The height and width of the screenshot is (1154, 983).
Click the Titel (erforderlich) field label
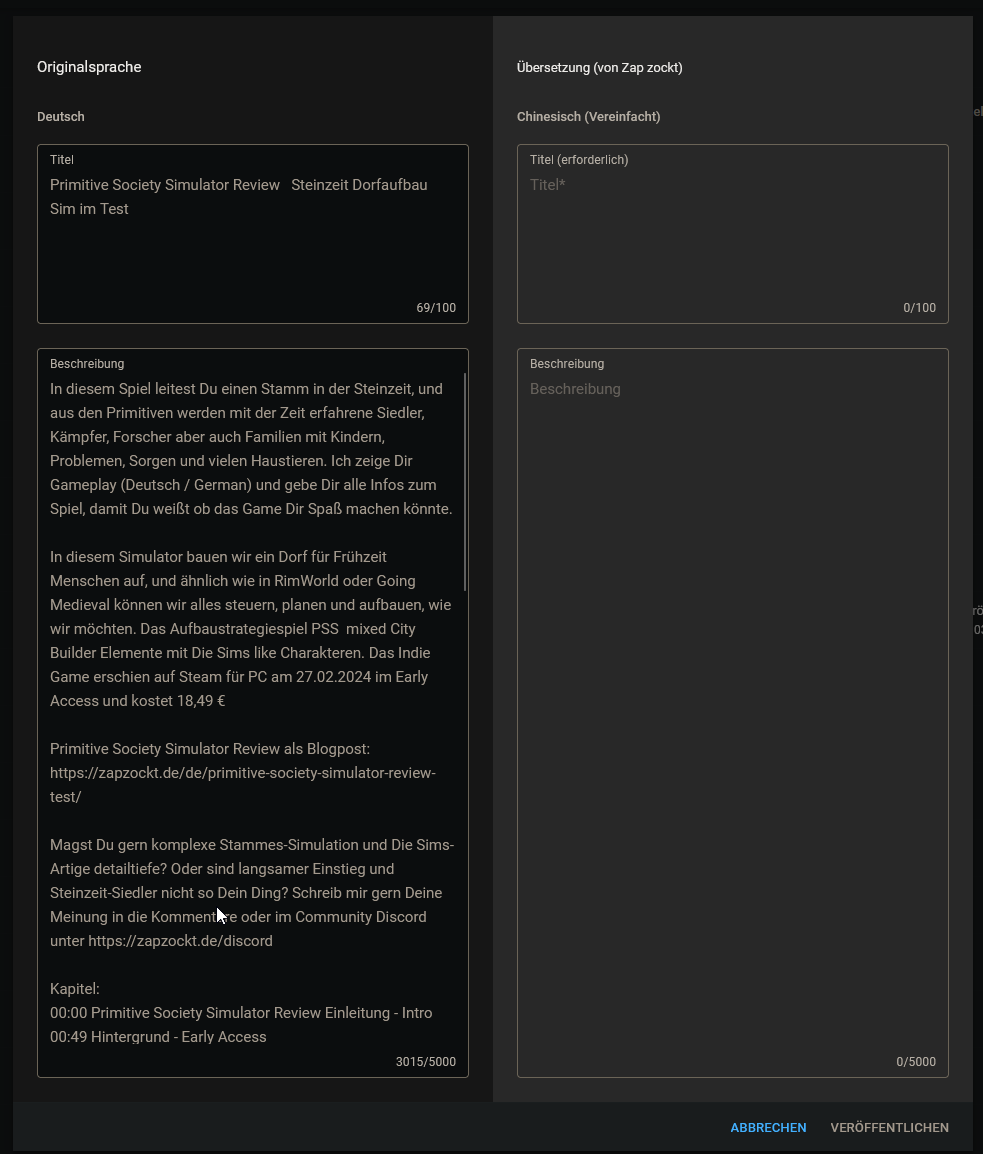tap(579, 160)
